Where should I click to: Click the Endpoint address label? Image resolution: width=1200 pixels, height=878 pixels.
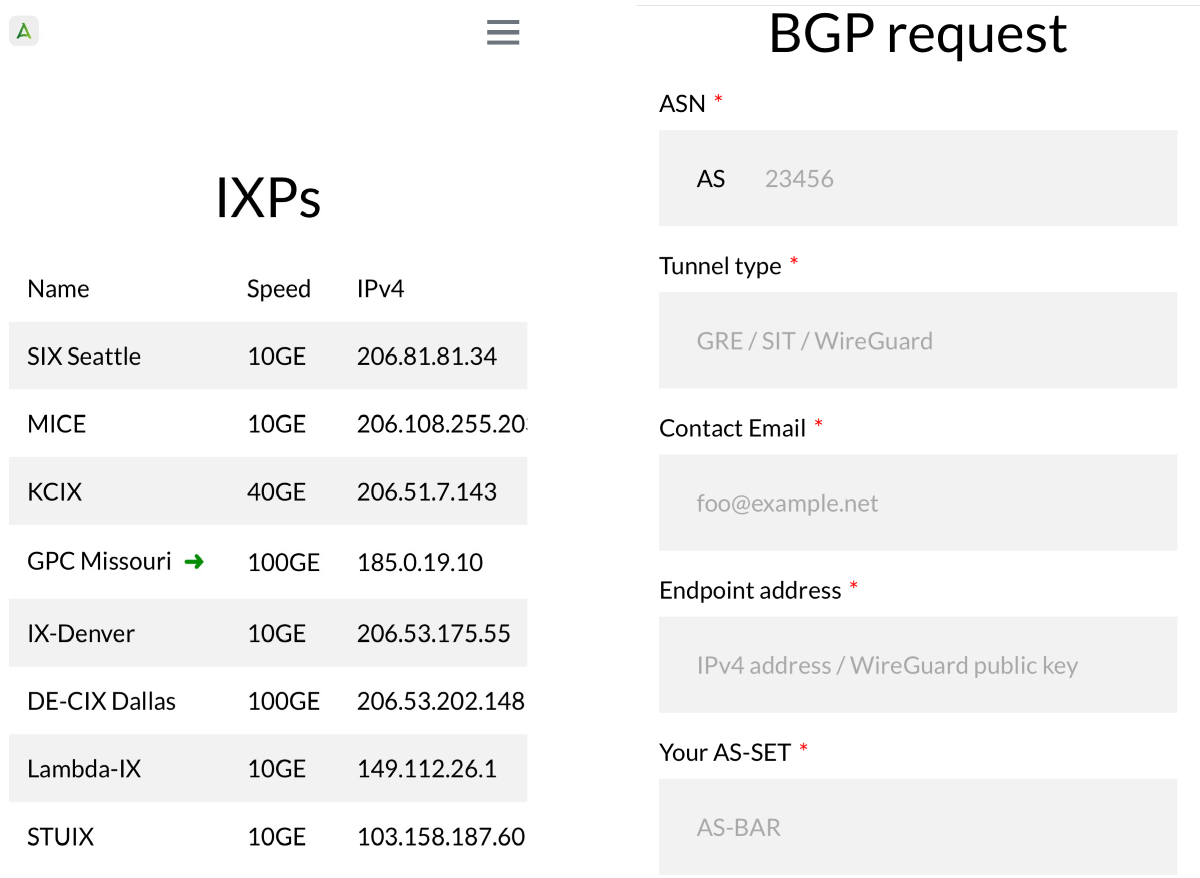point(750,590)
